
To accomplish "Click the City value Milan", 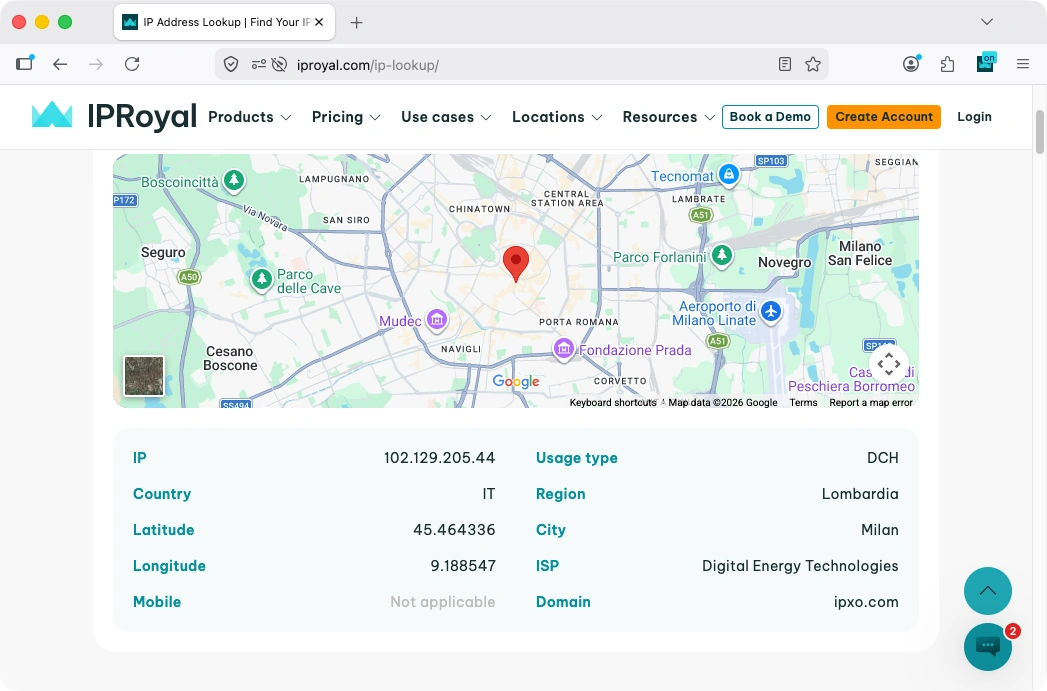I will (x=879, y=530).
